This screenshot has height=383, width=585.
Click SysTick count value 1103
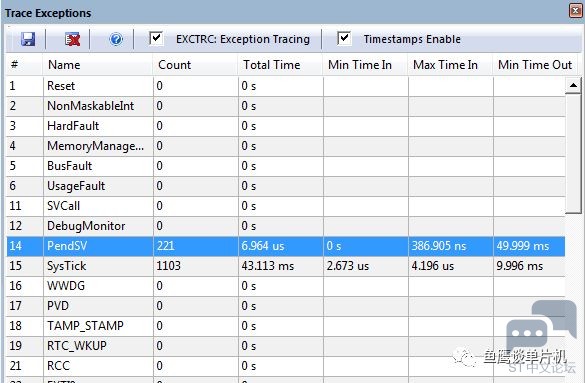tap(168, 266)
